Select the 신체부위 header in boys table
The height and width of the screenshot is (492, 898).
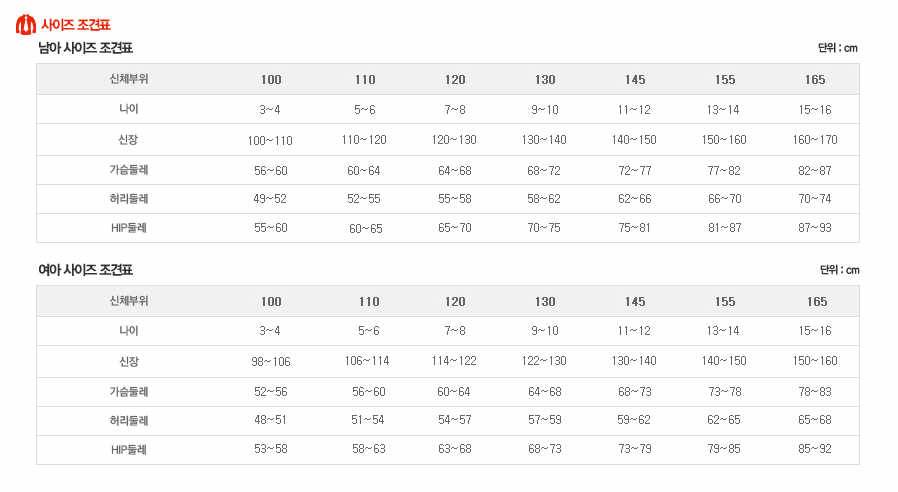coord(129,79)
